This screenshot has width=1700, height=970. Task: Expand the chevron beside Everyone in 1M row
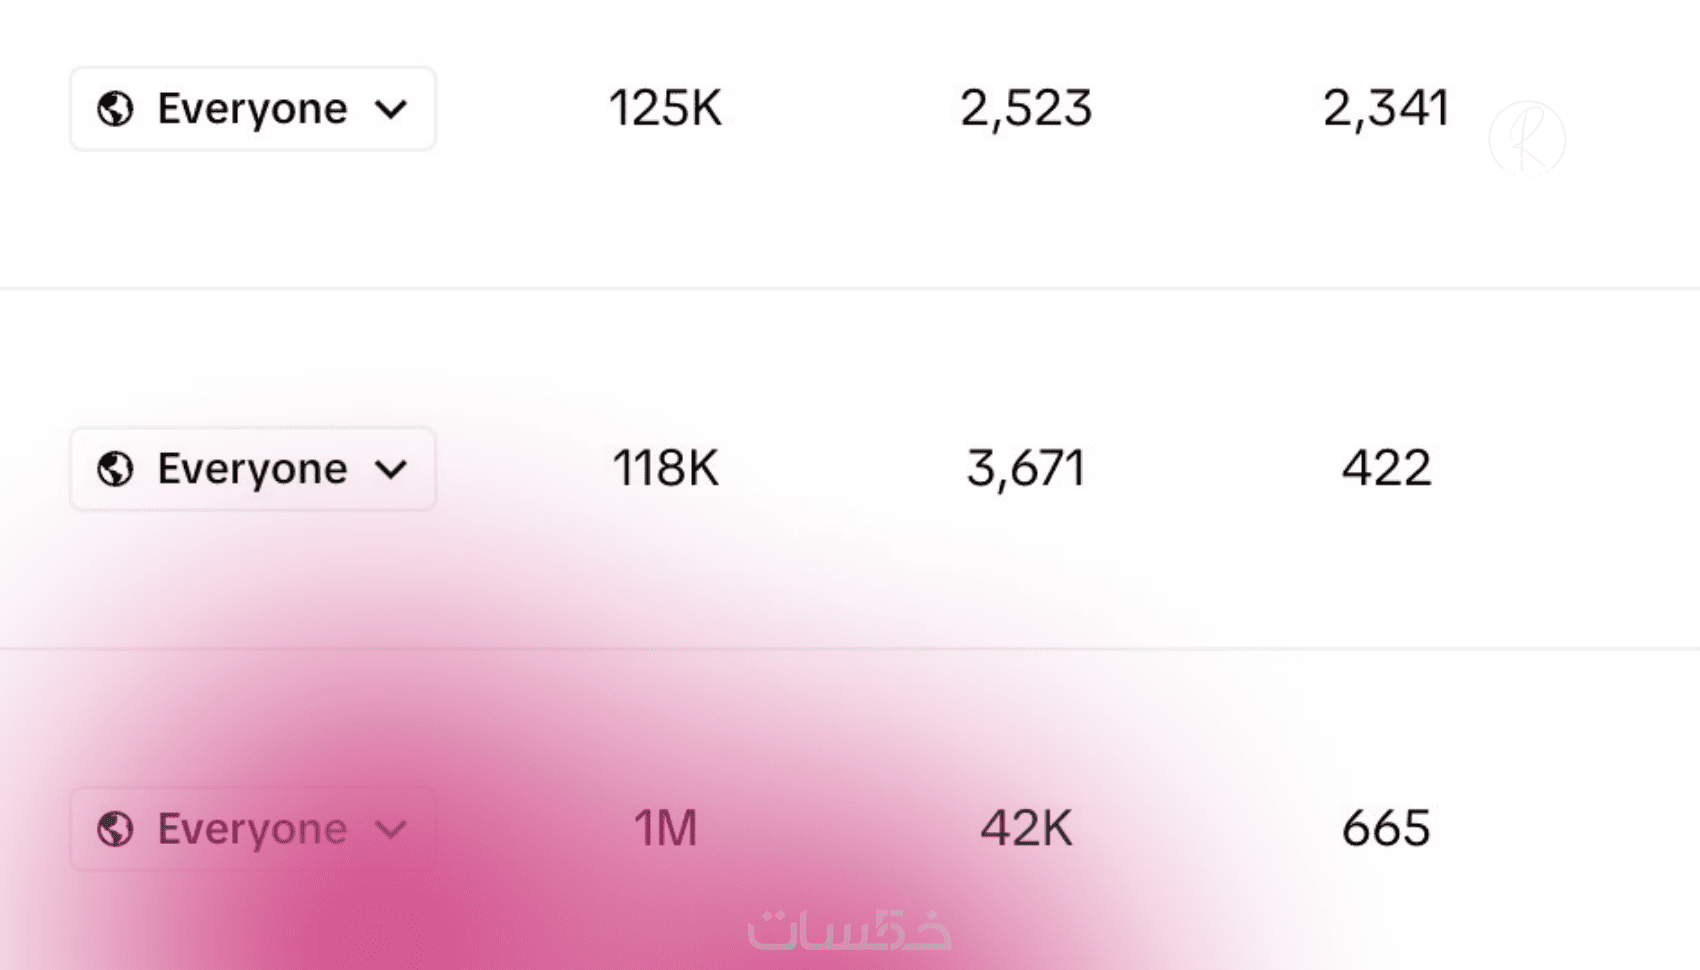391,828
